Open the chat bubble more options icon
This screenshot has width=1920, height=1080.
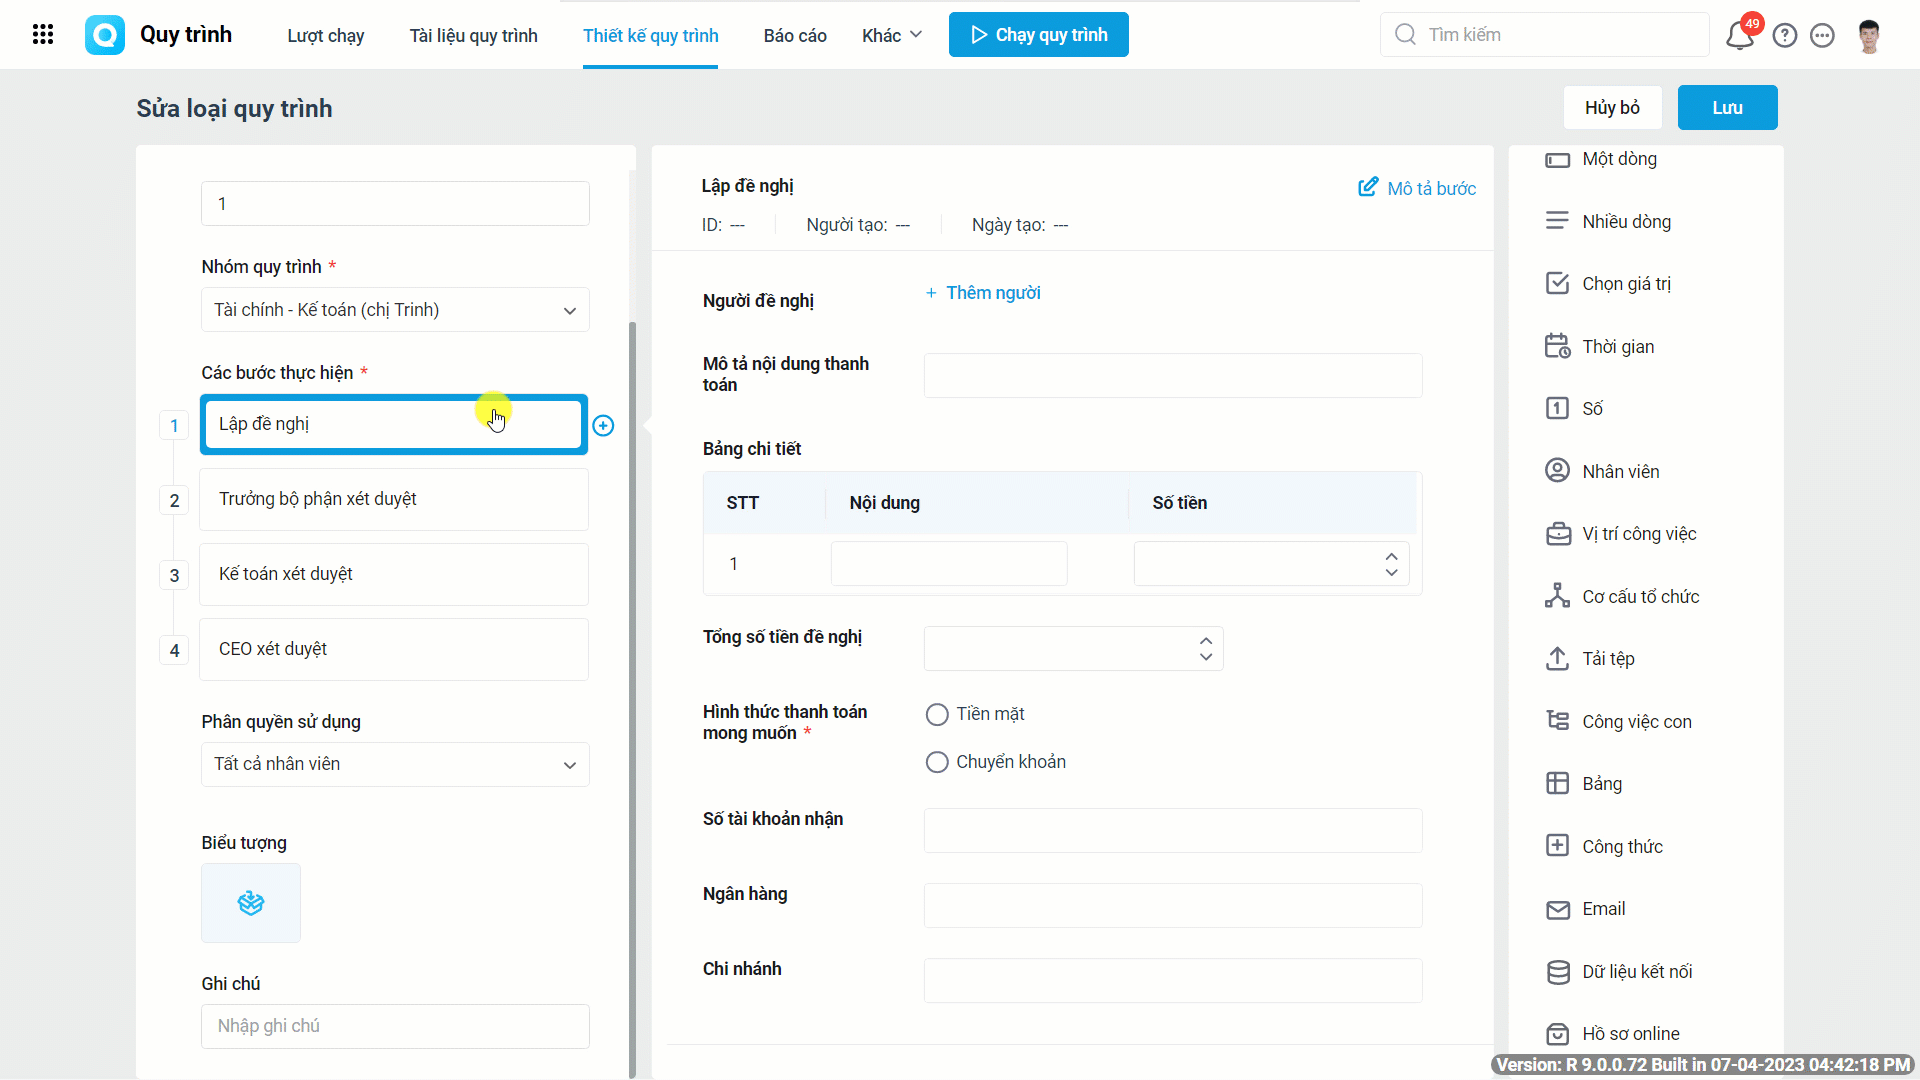1823,36
